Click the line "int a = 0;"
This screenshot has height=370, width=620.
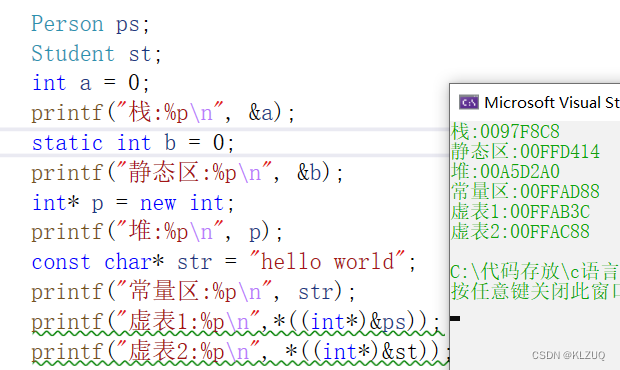click(x=91, y=83)
